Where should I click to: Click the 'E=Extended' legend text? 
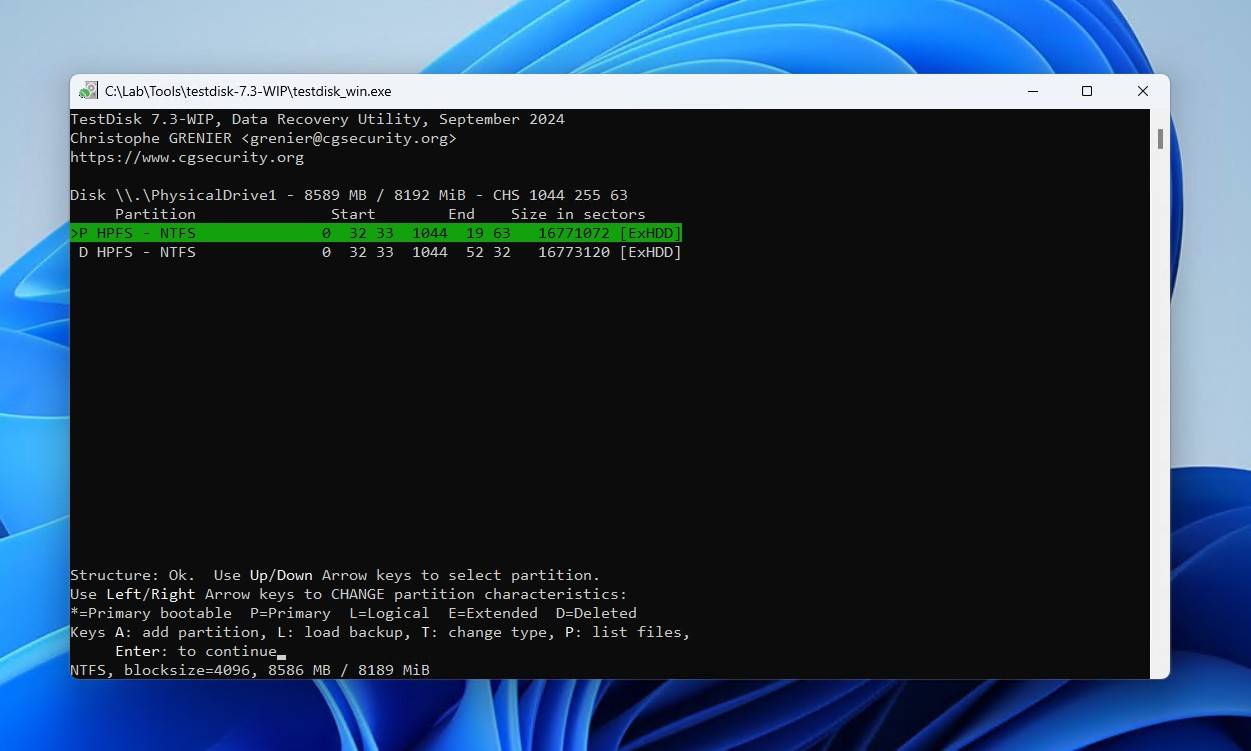tap(493, 613)
